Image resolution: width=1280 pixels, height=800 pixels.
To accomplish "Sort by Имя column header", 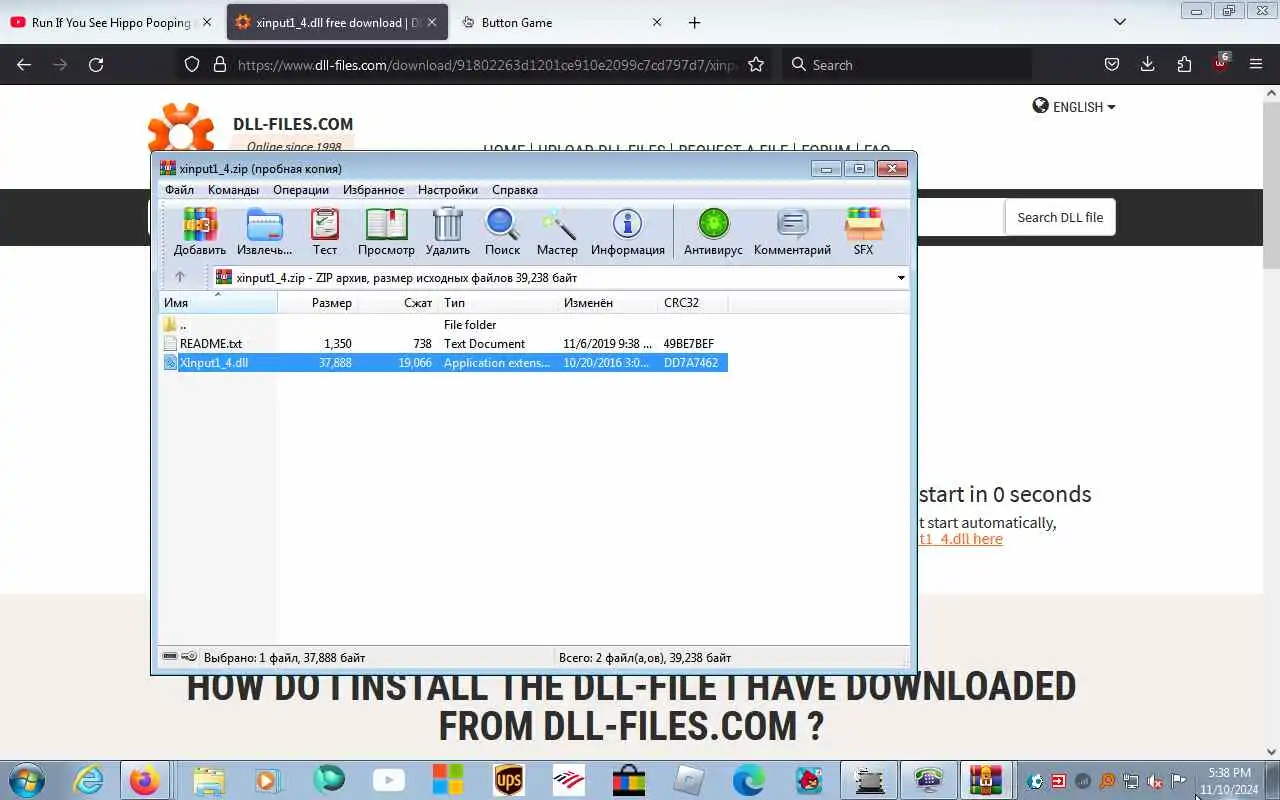I will click(x=218, y=302).
